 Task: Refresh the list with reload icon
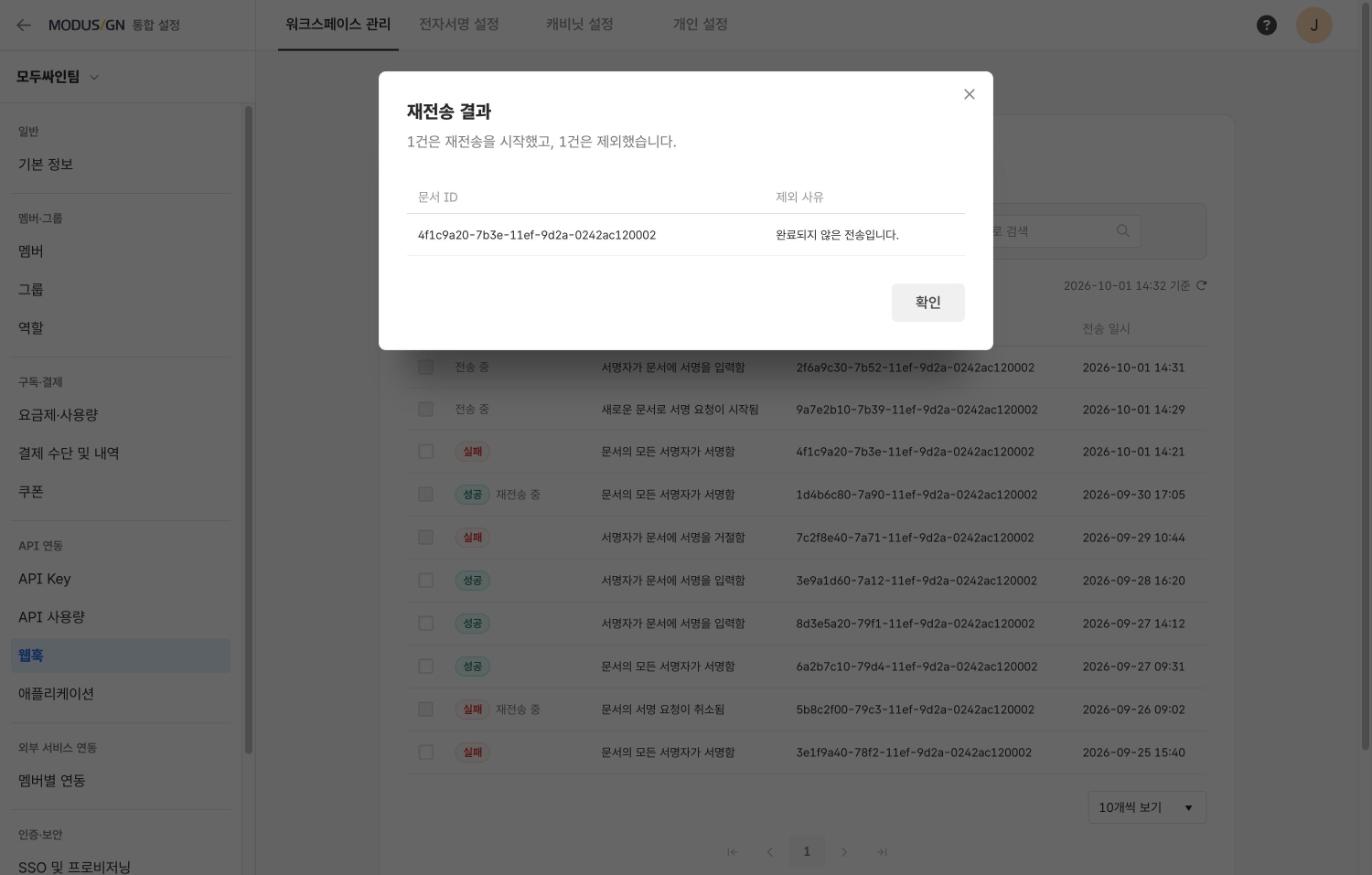click(1201, 286)
